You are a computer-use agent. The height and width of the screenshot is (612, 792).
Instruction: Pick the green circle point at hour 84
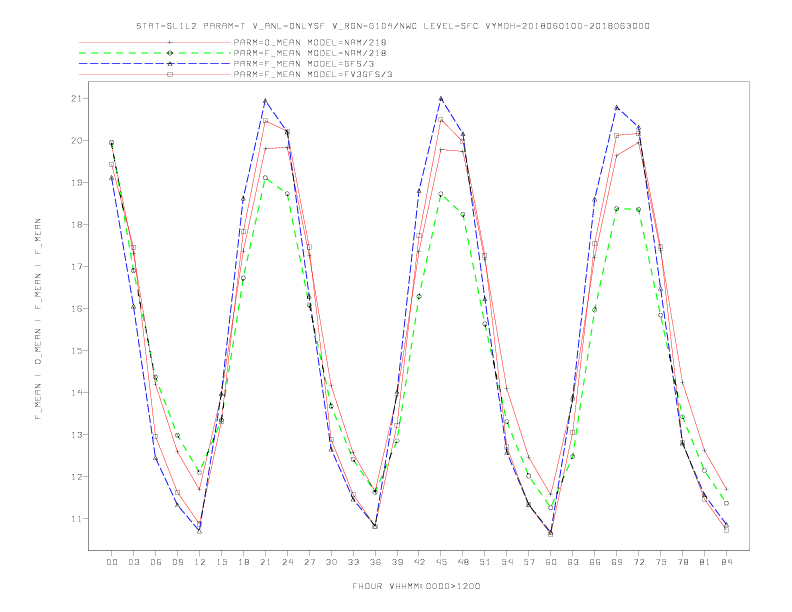click(726, 503)
